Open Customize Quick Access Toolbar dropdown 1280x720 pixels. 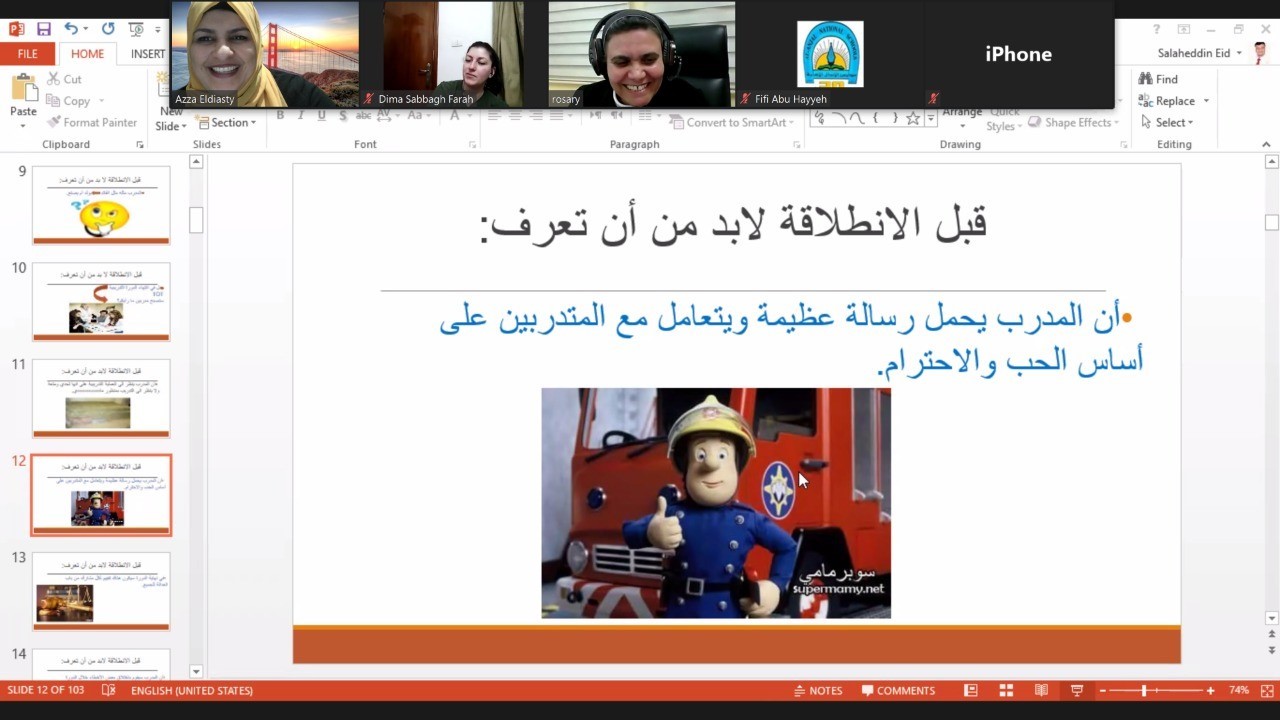coord(158,30)
